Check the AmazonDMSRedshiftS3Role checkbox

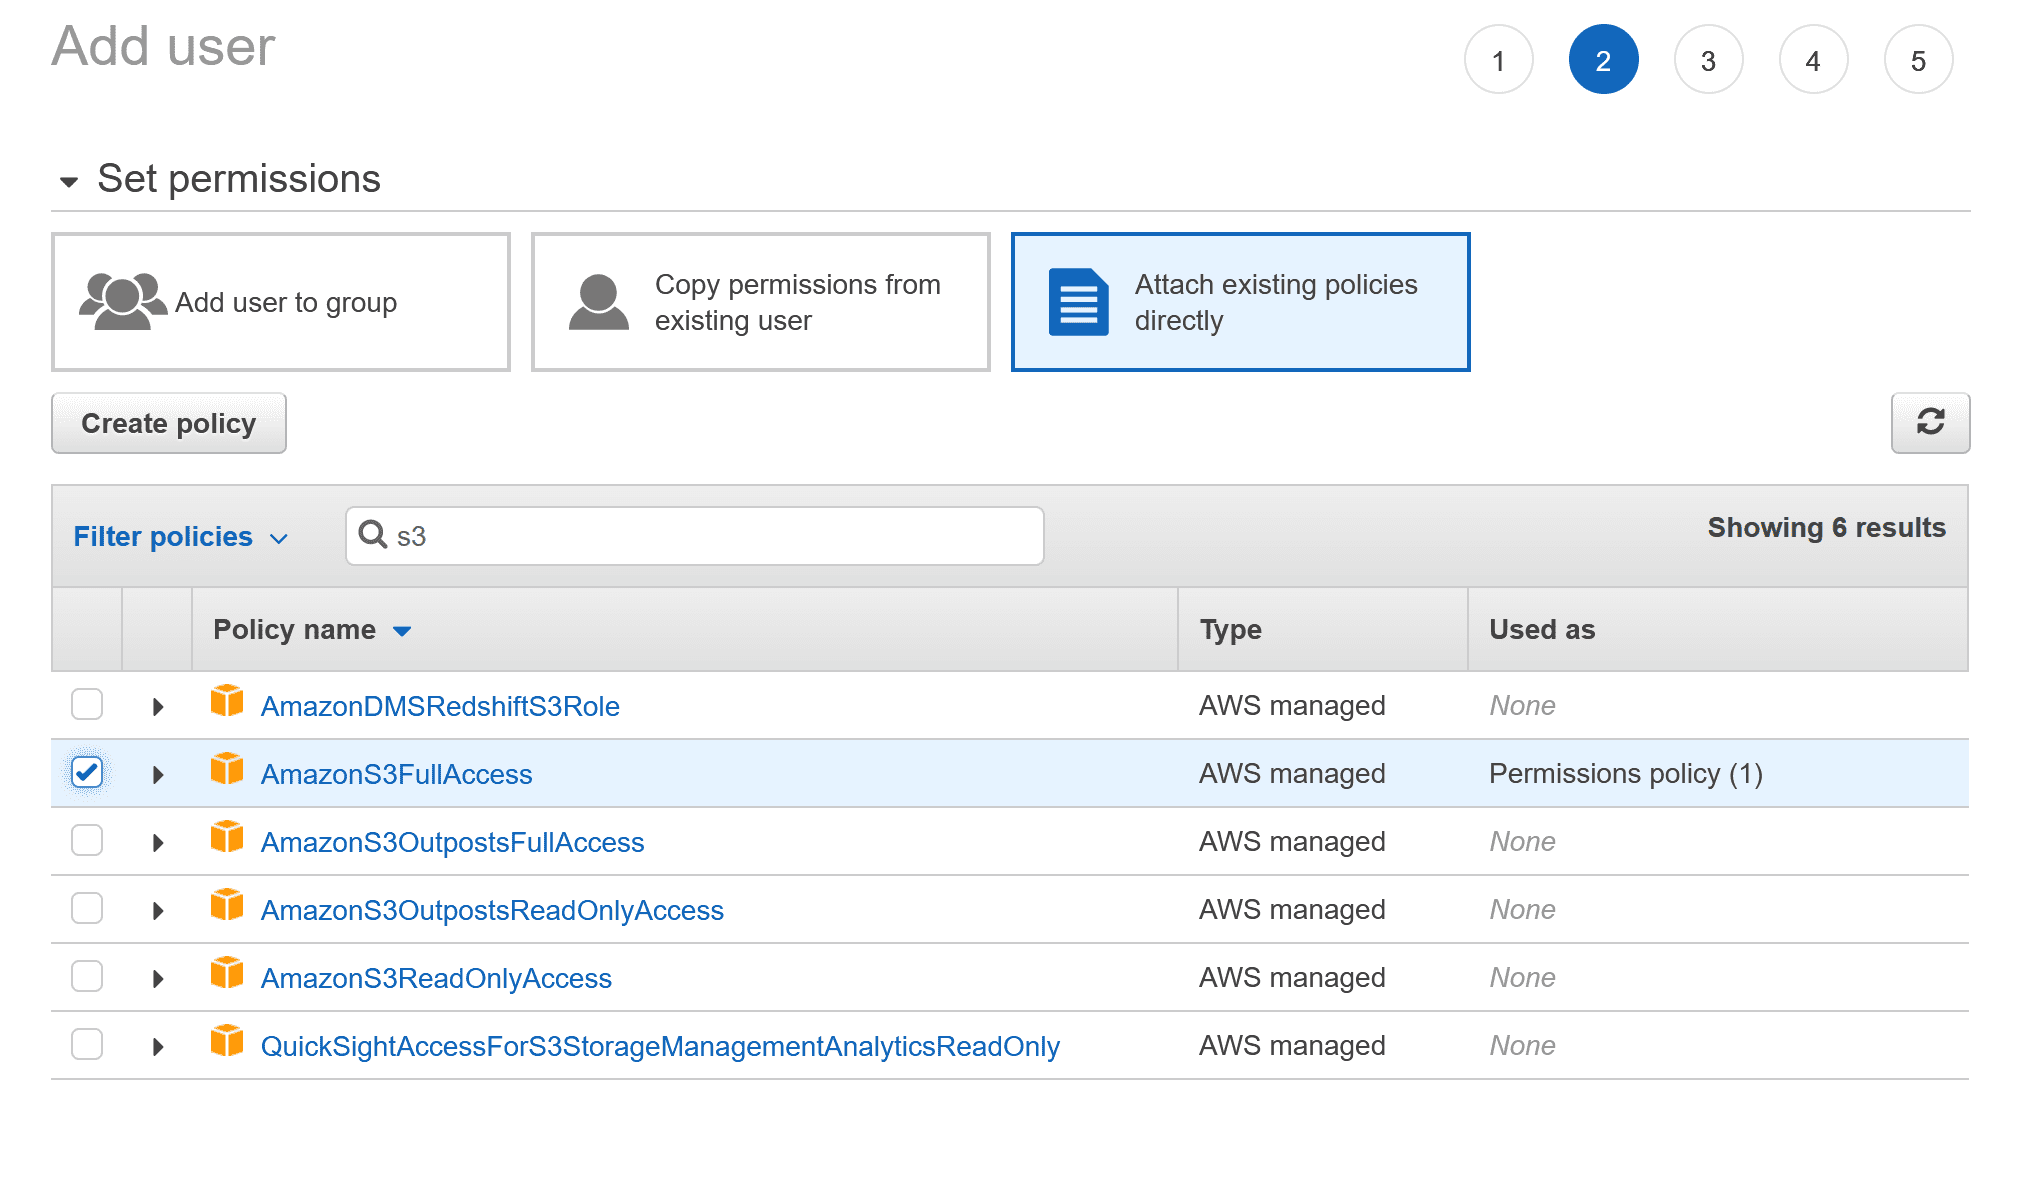click(x=87, y=704)
